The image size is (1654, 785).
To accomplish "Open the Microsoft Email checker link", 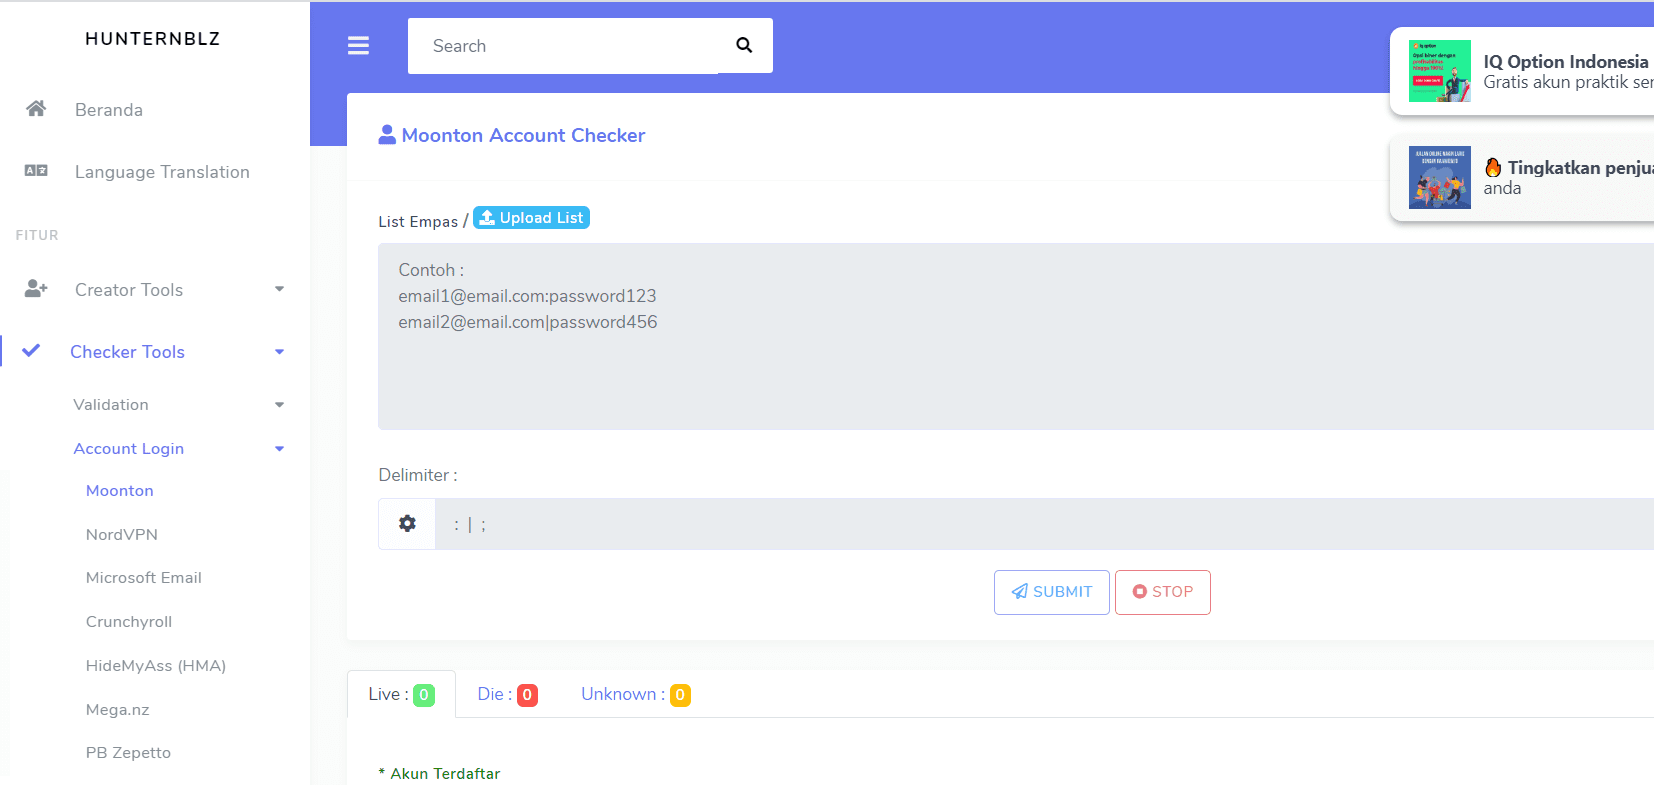I will click(x=144, y=578).
